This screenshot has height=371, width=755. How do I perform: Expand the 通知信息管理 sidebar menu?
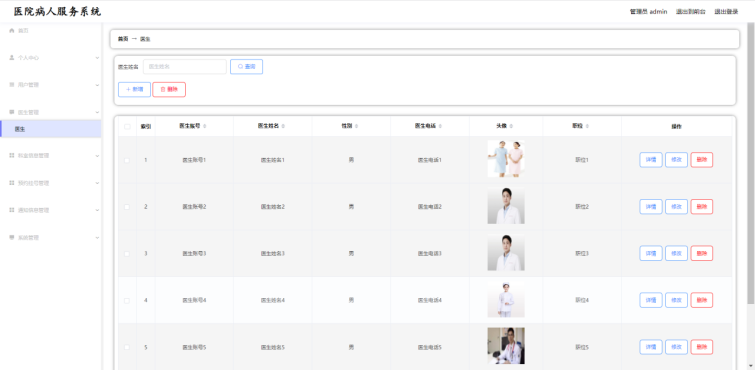pos(51,210)
